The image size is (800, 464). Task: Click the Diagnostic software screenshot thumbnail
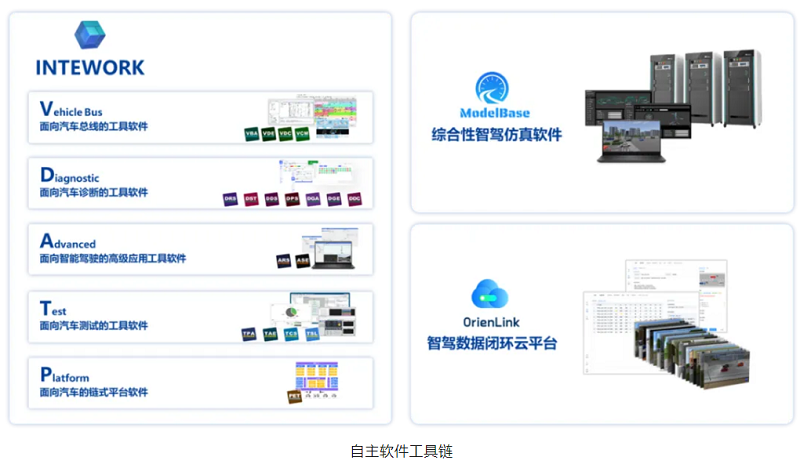316,174
